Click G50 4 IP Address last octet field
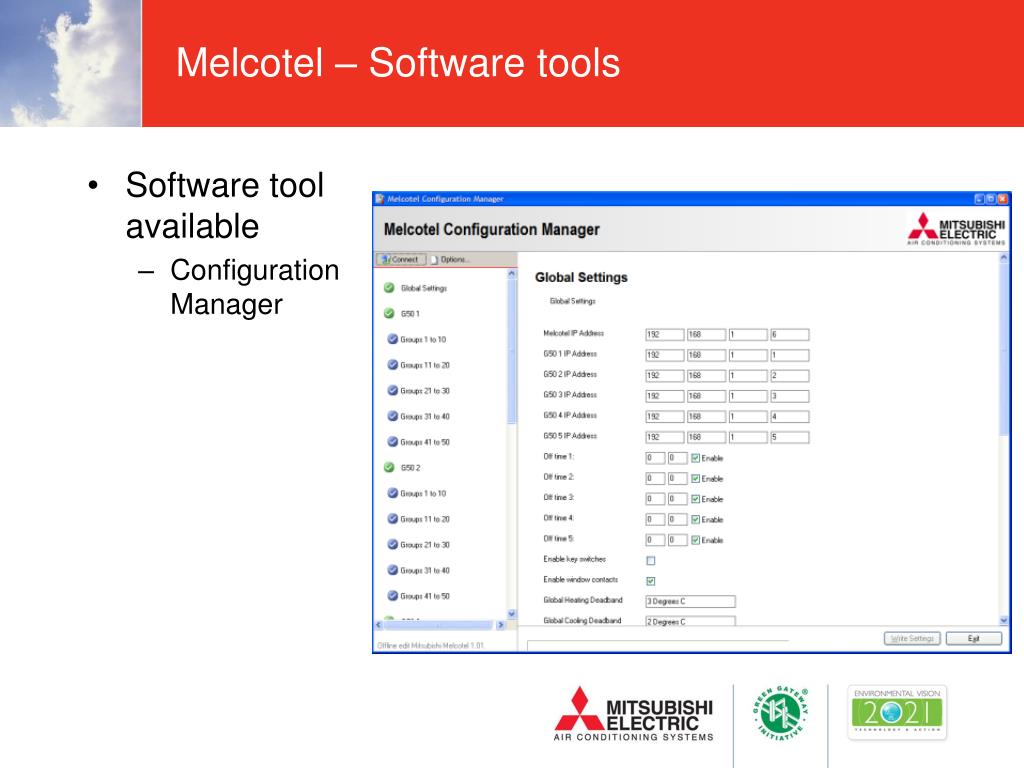This screenshot has height=768, width=1024. click(790, 417)
